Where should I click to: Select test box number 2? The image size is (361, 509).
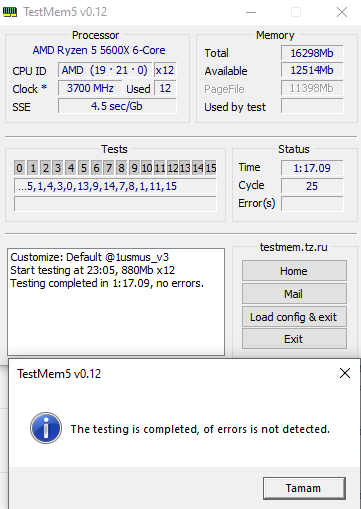coord(45,168)
